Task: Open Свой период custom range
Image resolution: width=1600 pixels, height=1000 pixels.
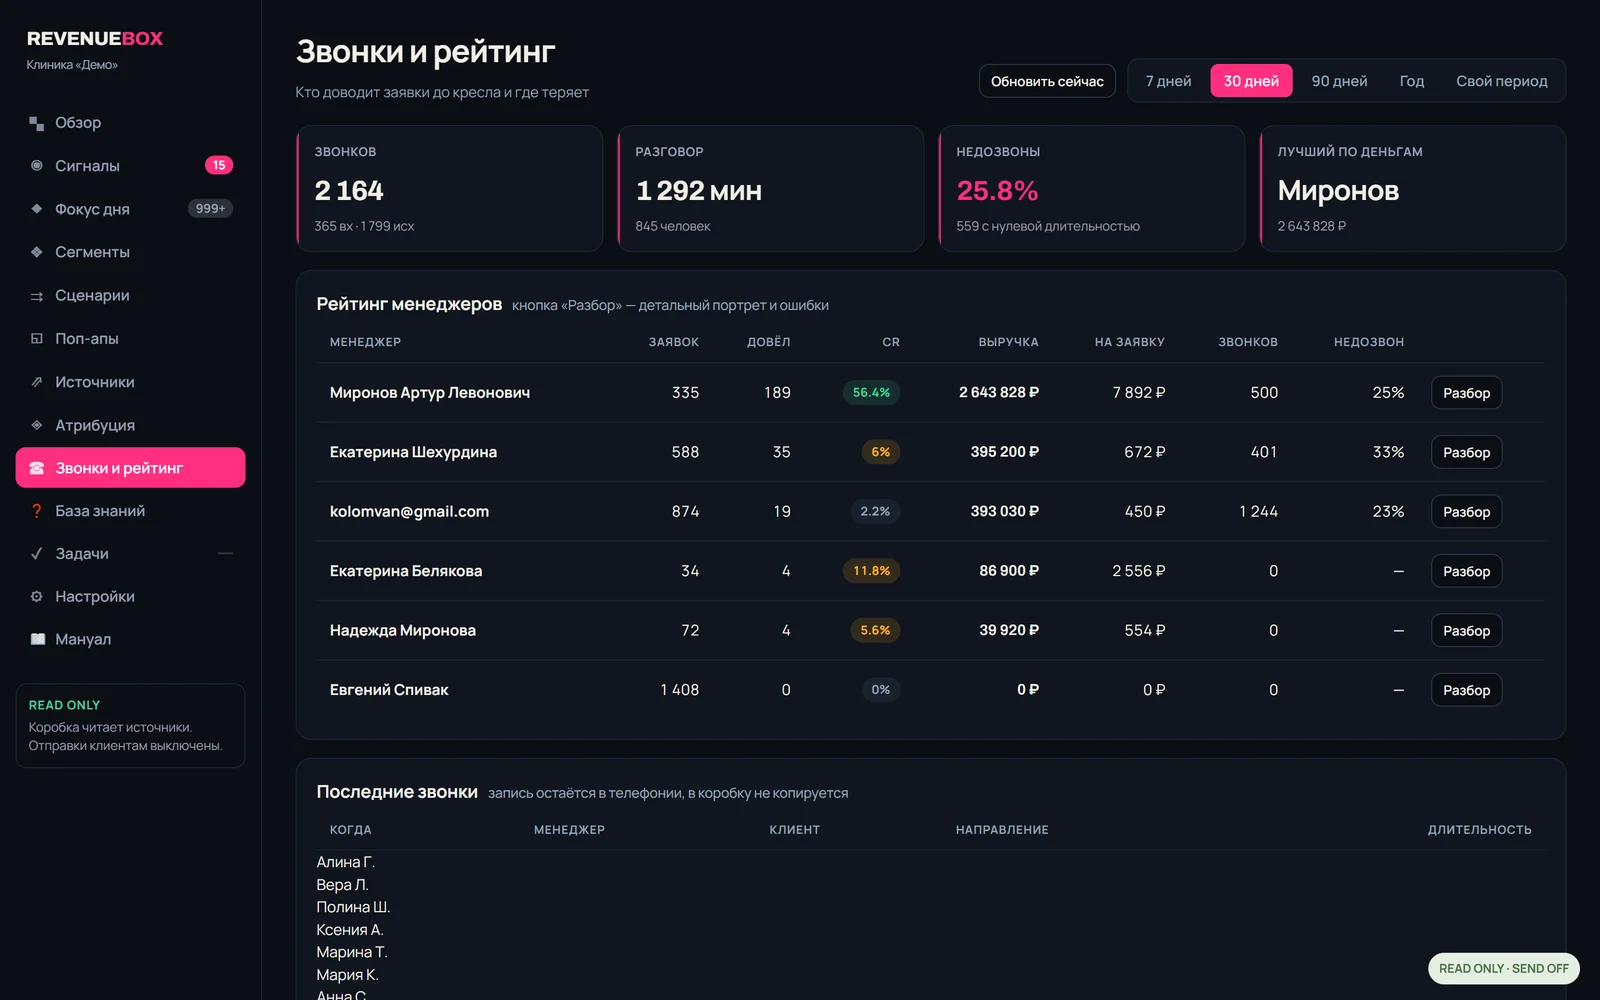Action: [x=1501, y=81]
